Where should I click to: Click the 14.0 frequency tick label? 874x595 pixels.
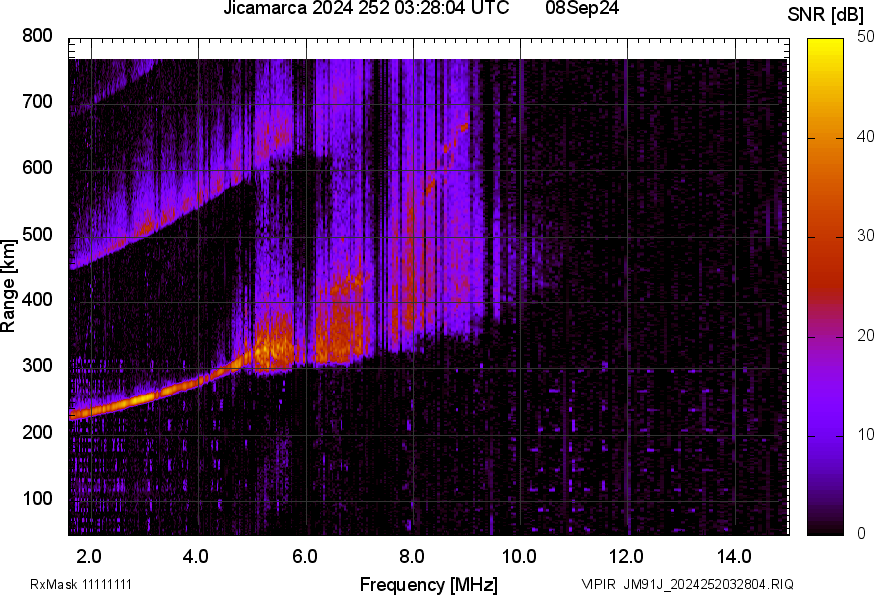(x=734, y=555)
